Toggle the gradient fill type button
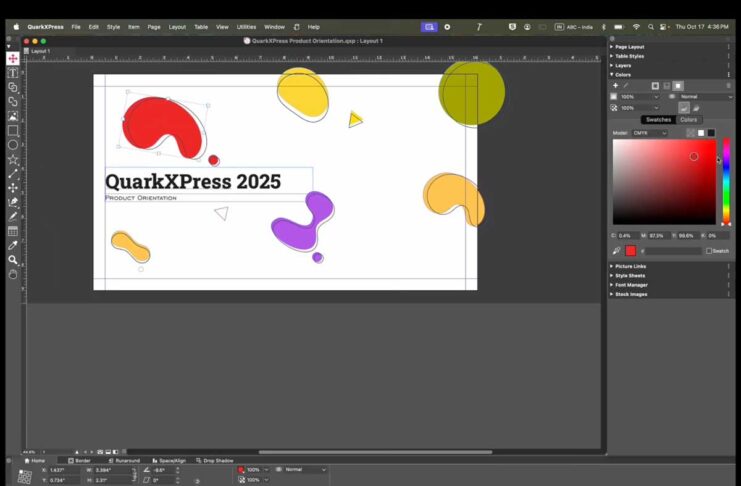Image resolution: width=741 pixels, height=486 pixels. (x=696, y=108)
